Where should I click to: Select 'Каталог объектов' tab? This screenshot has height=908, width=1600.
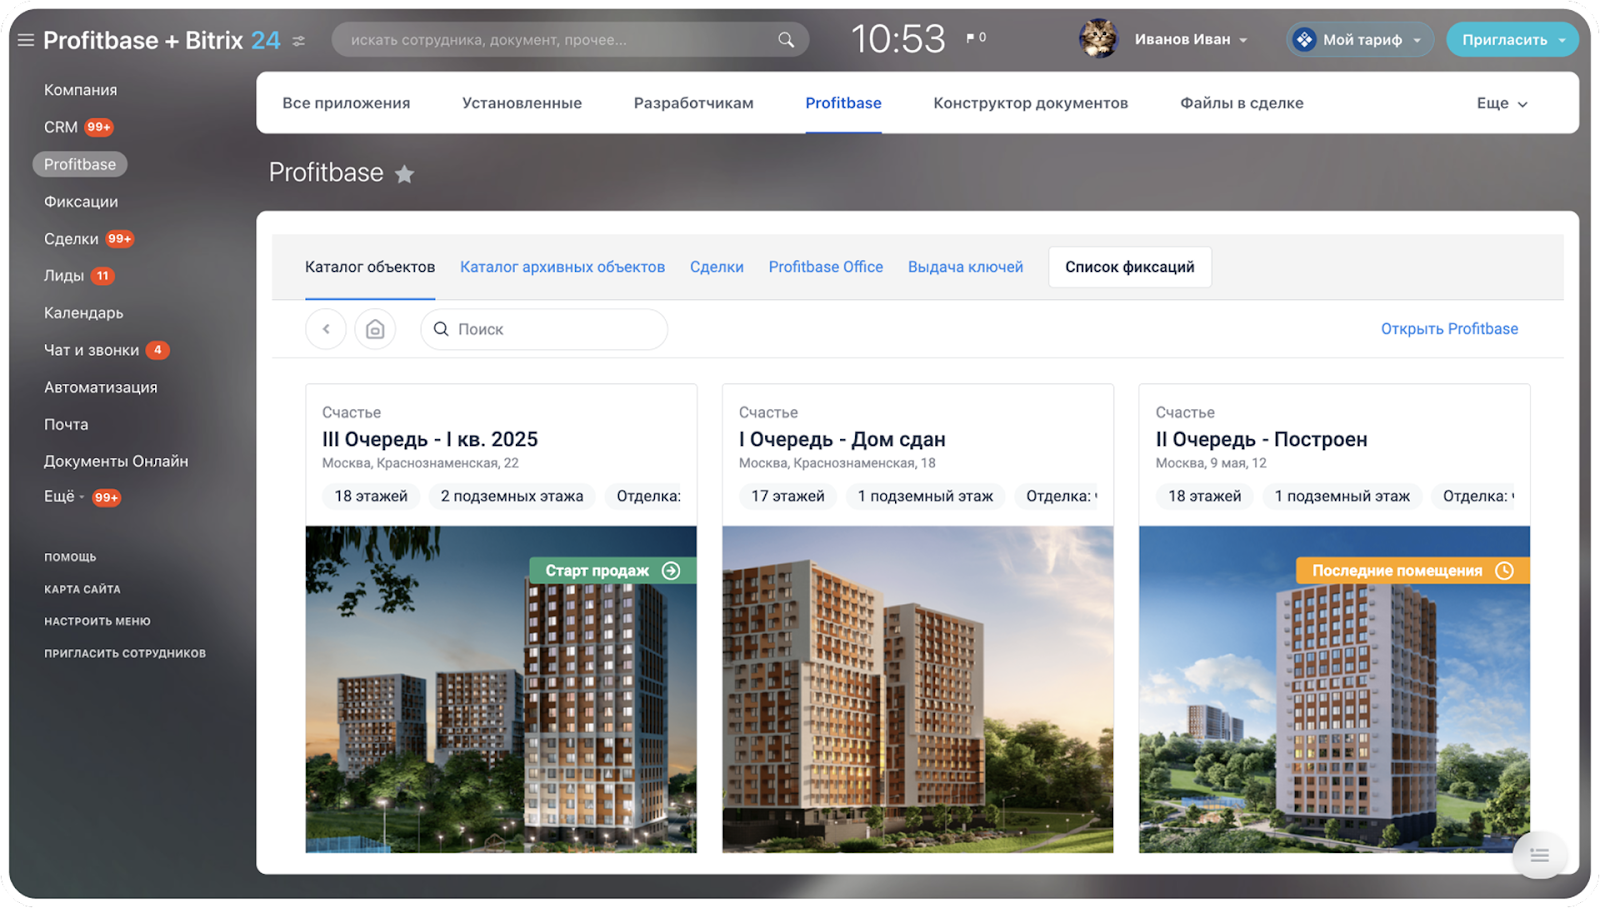click(370, 267)
